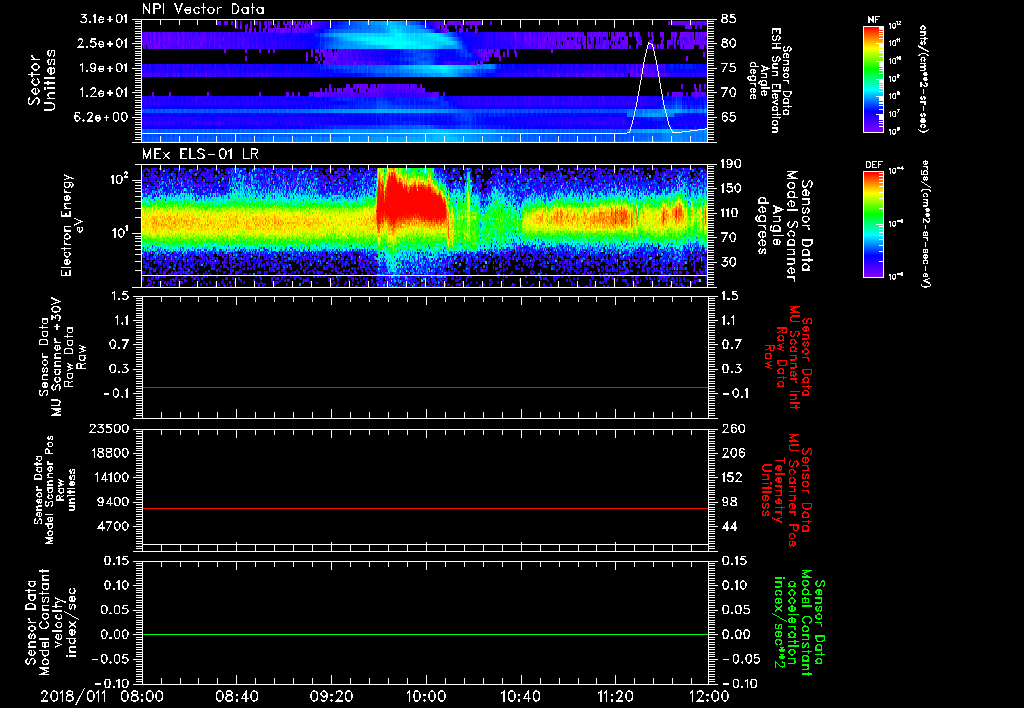Click the '30' scanner angle axis value
1024x708 pixels.
[x=729, y=262]
